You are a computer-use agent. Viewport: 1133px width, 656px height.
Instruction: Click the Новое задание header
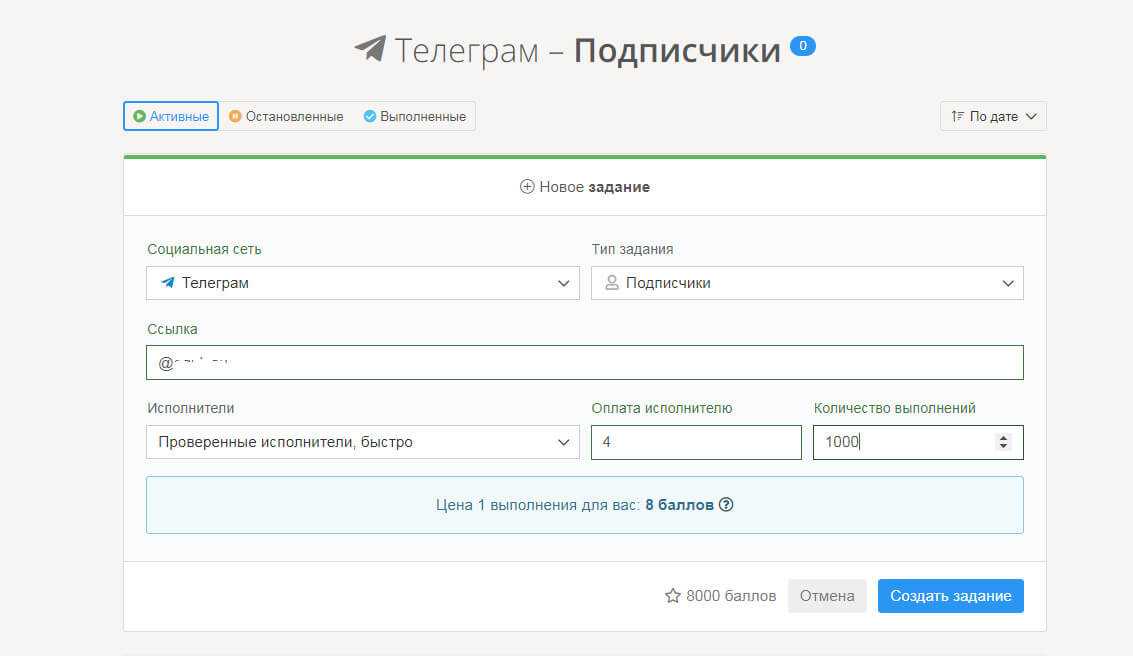[x=585, y=187]
